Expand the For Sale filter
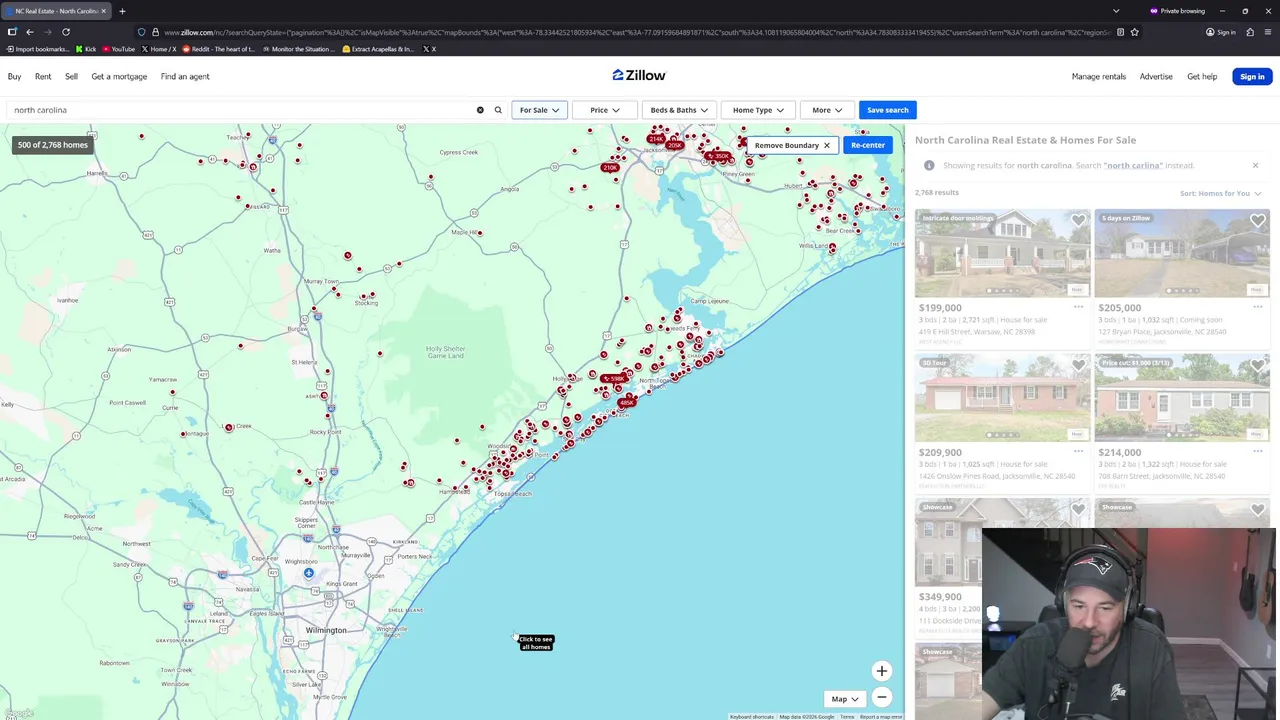 pos(539,110)
